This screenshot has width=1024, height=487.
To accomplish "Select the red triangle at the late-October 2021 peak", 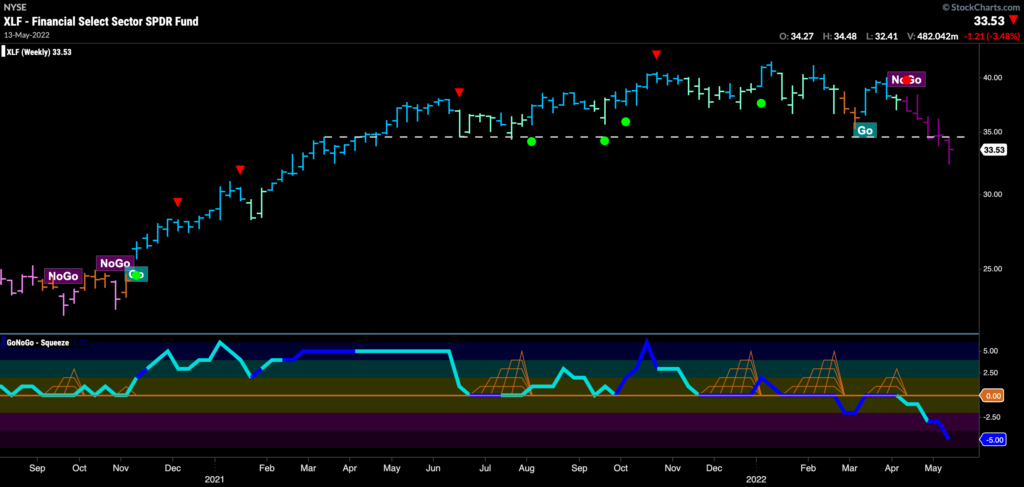I will coord(657,55).
